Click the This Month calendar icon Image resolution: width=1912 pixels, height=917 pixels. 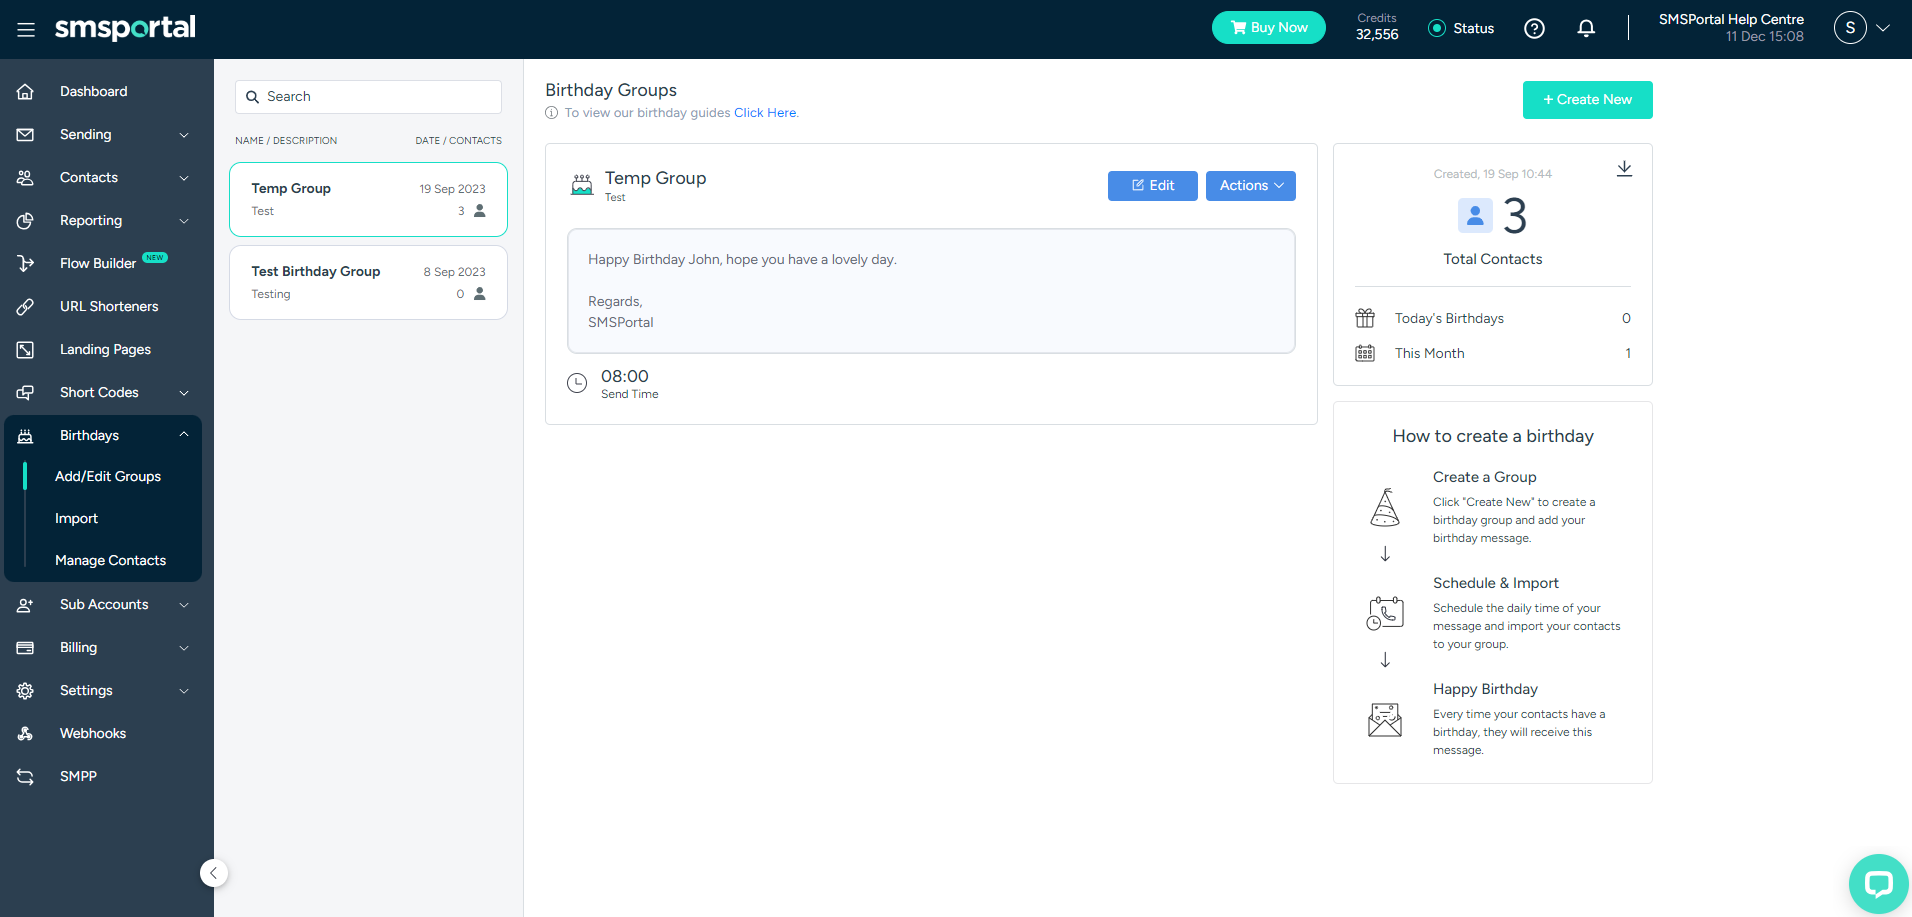click(x=1365, y=353)
